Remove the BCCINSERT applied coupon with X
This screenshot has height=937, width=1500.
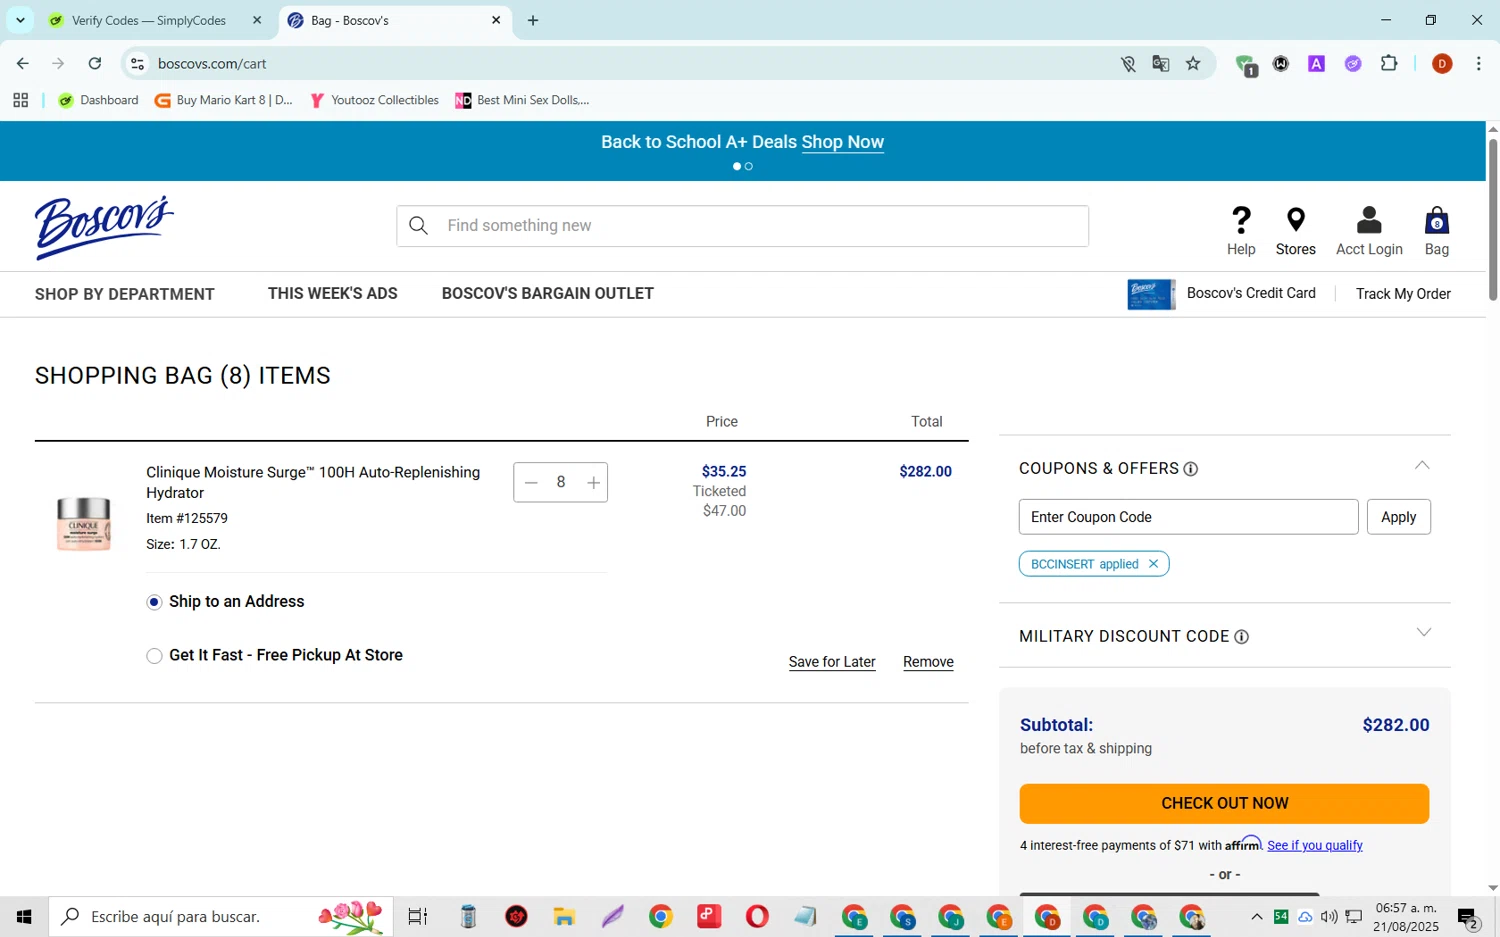tap(1153, 564)
